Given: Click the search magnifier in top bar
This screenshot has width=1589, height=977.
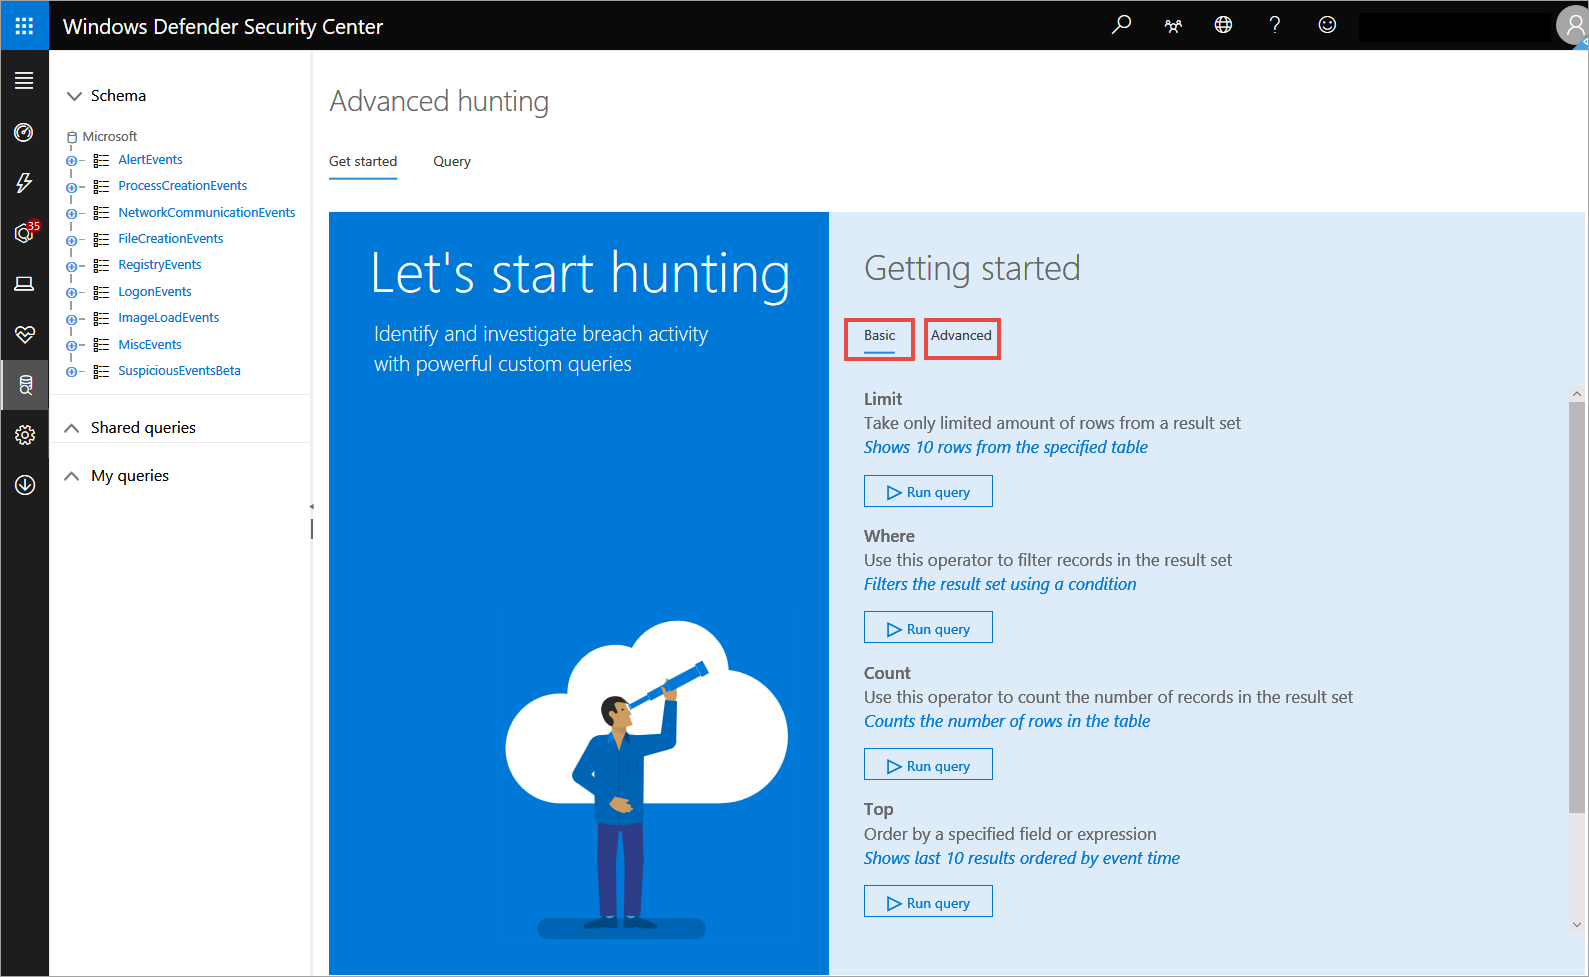Looking at the screenshot, I should [x=1121, y=25].
